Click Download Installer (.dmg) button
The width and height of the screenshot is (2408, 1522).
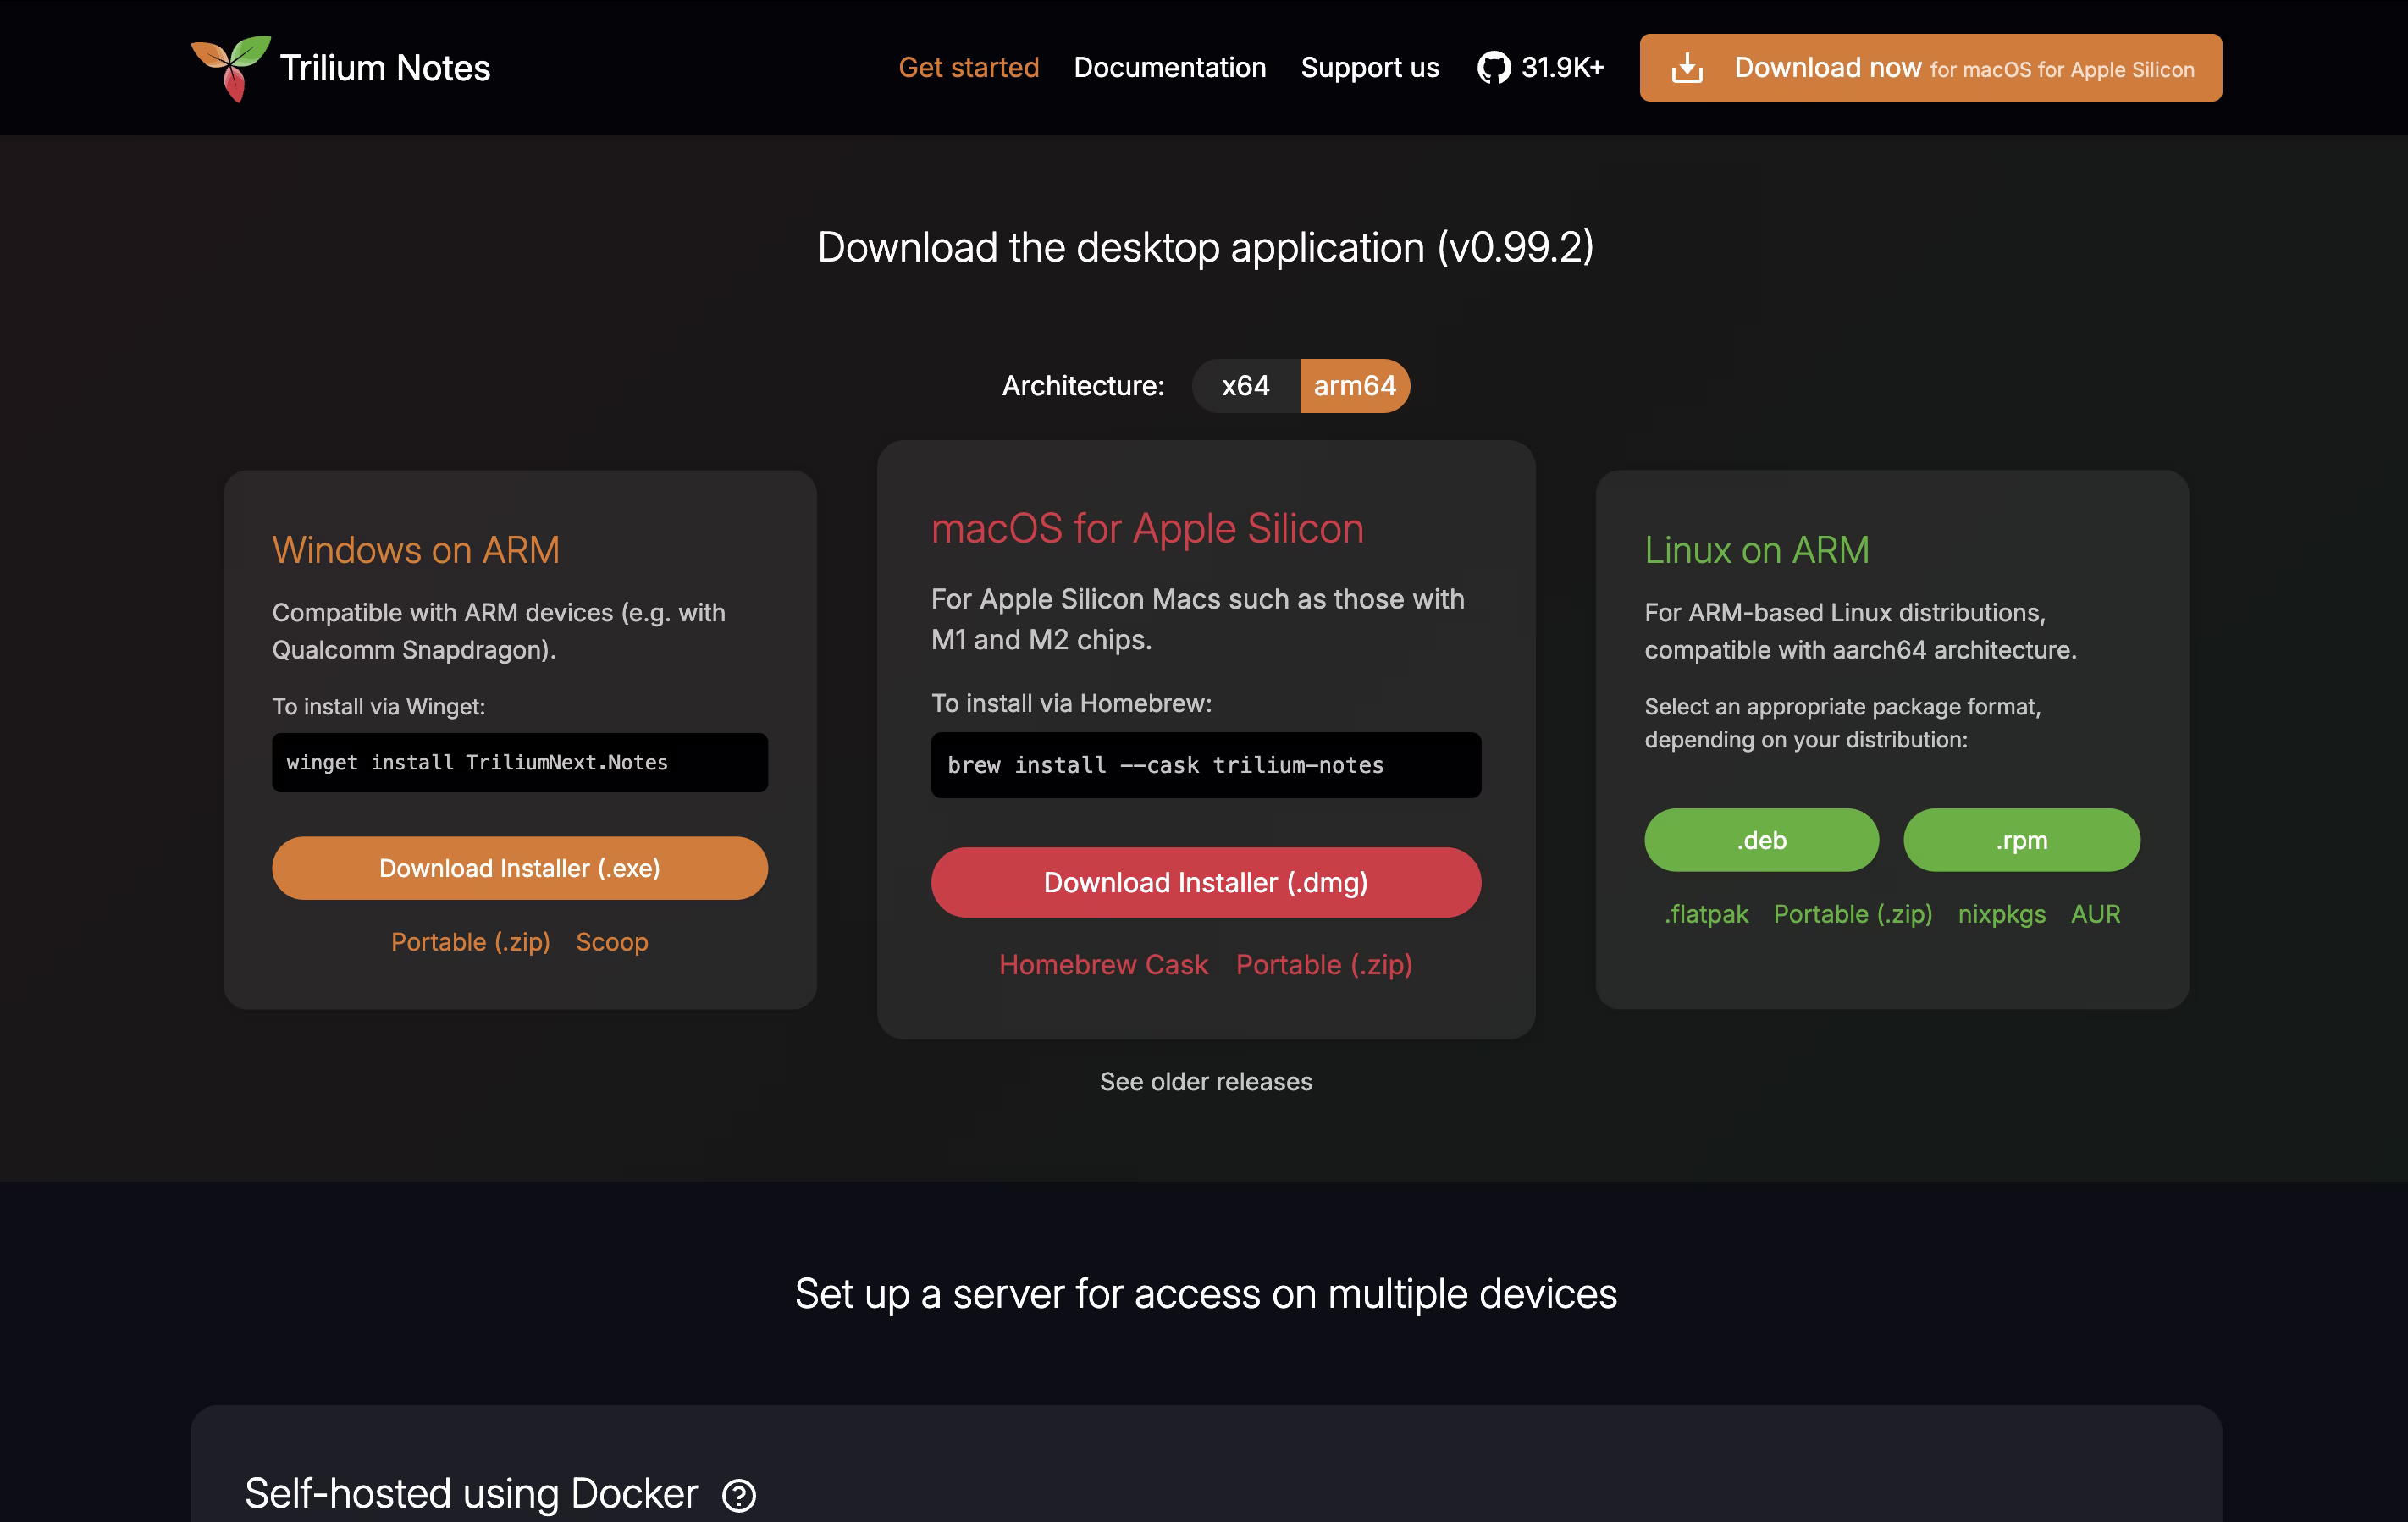pyautogui.click(x=1205, y=882)
